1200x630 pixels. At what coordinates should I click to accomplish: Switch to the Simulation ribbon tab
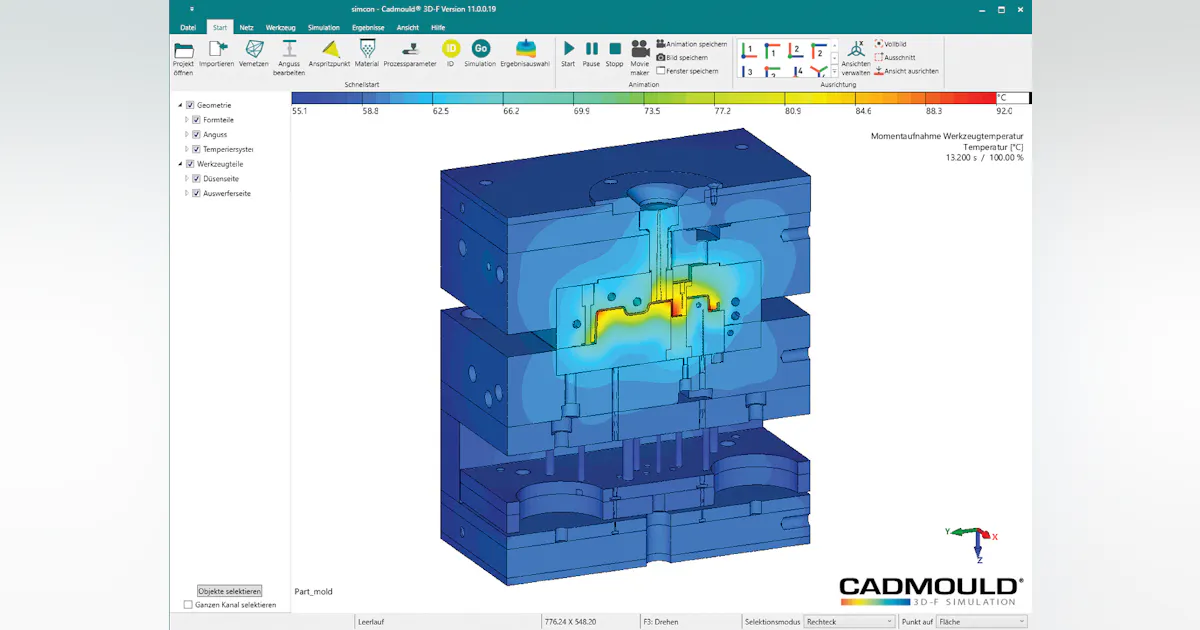click(323, 27)
